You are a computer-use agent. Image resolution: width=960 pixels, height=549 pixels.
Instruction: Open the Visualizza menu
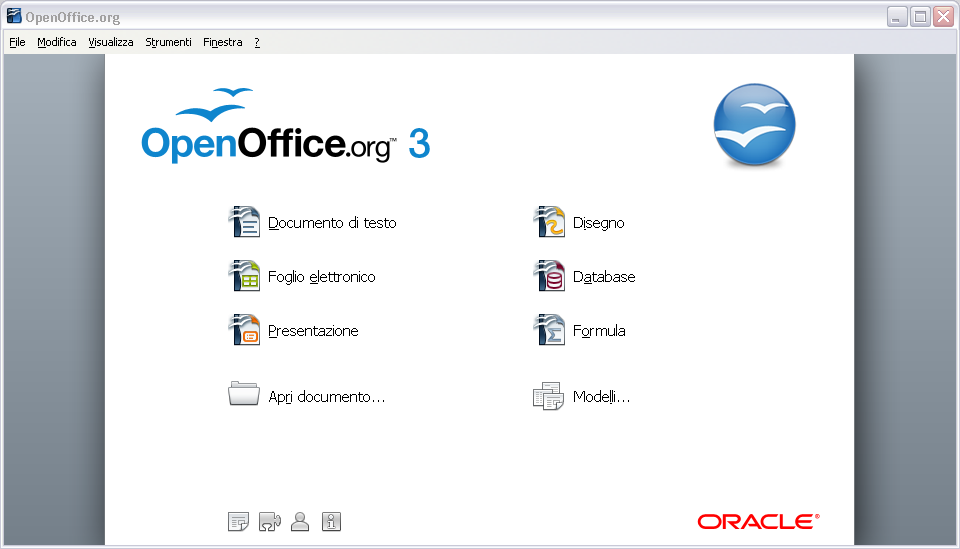pyautogui.click(x=111, y=42)
